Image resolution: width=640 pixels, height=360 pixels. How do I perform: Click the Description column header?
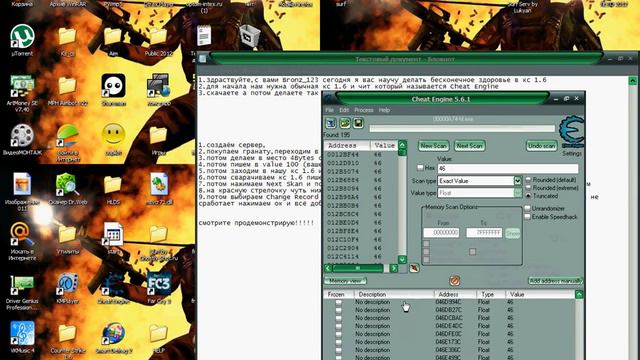pos(394,294)
